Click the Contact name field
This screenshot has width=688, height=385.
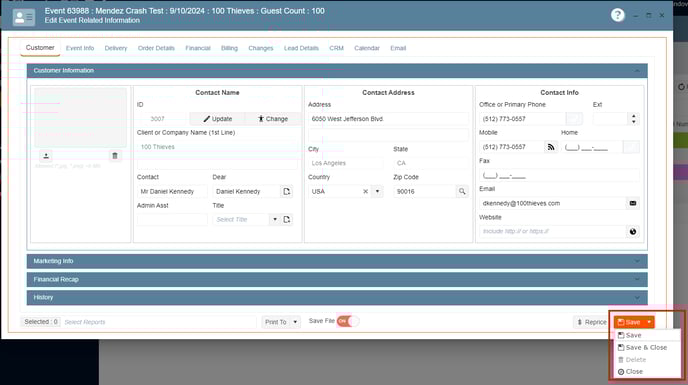click(x=172, y=191)
